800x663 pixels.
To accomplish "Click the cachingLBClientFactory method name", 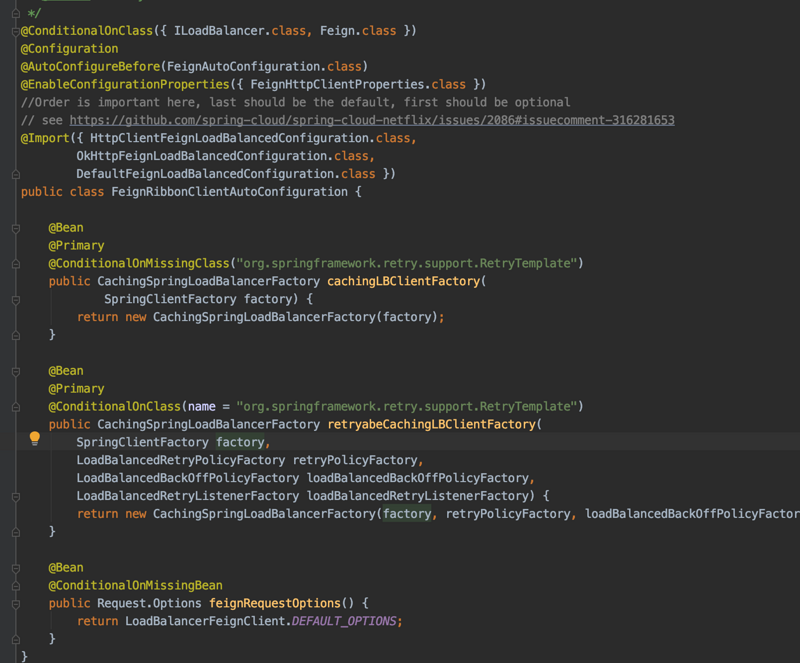I will (404, 281).
